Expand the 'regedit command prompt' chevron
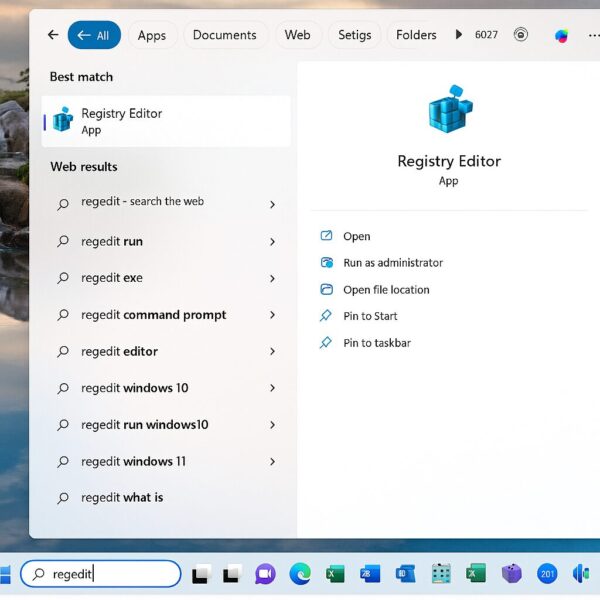 click(x=272, y=315)
